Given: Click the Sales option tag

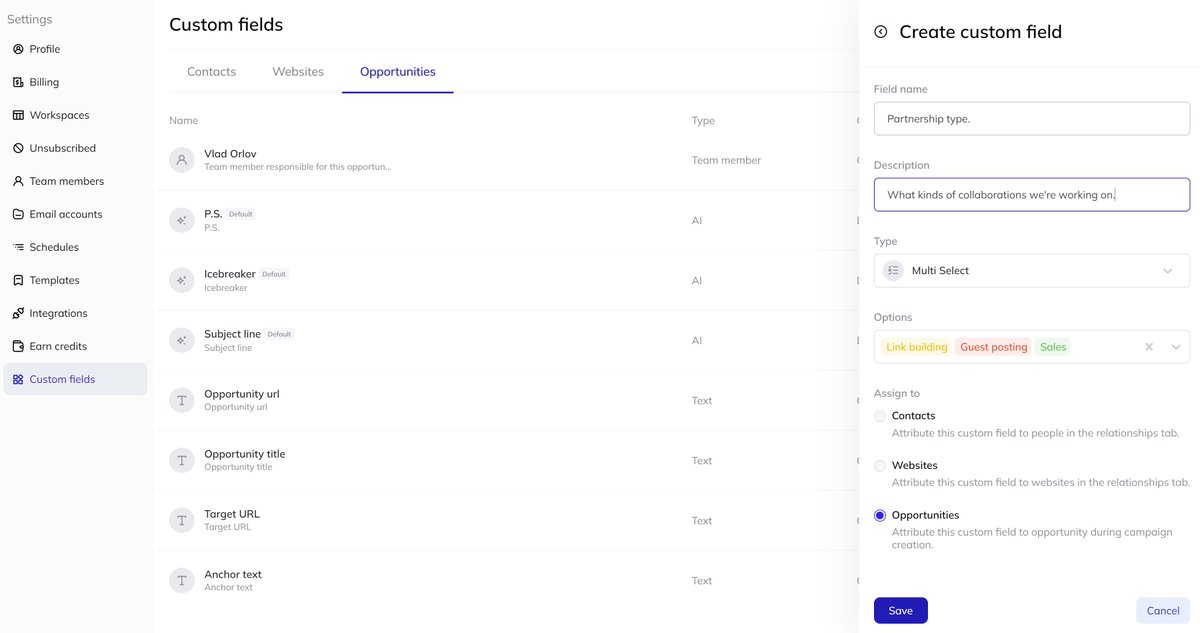Looking at the screenshot, I should pos(1053,347).
